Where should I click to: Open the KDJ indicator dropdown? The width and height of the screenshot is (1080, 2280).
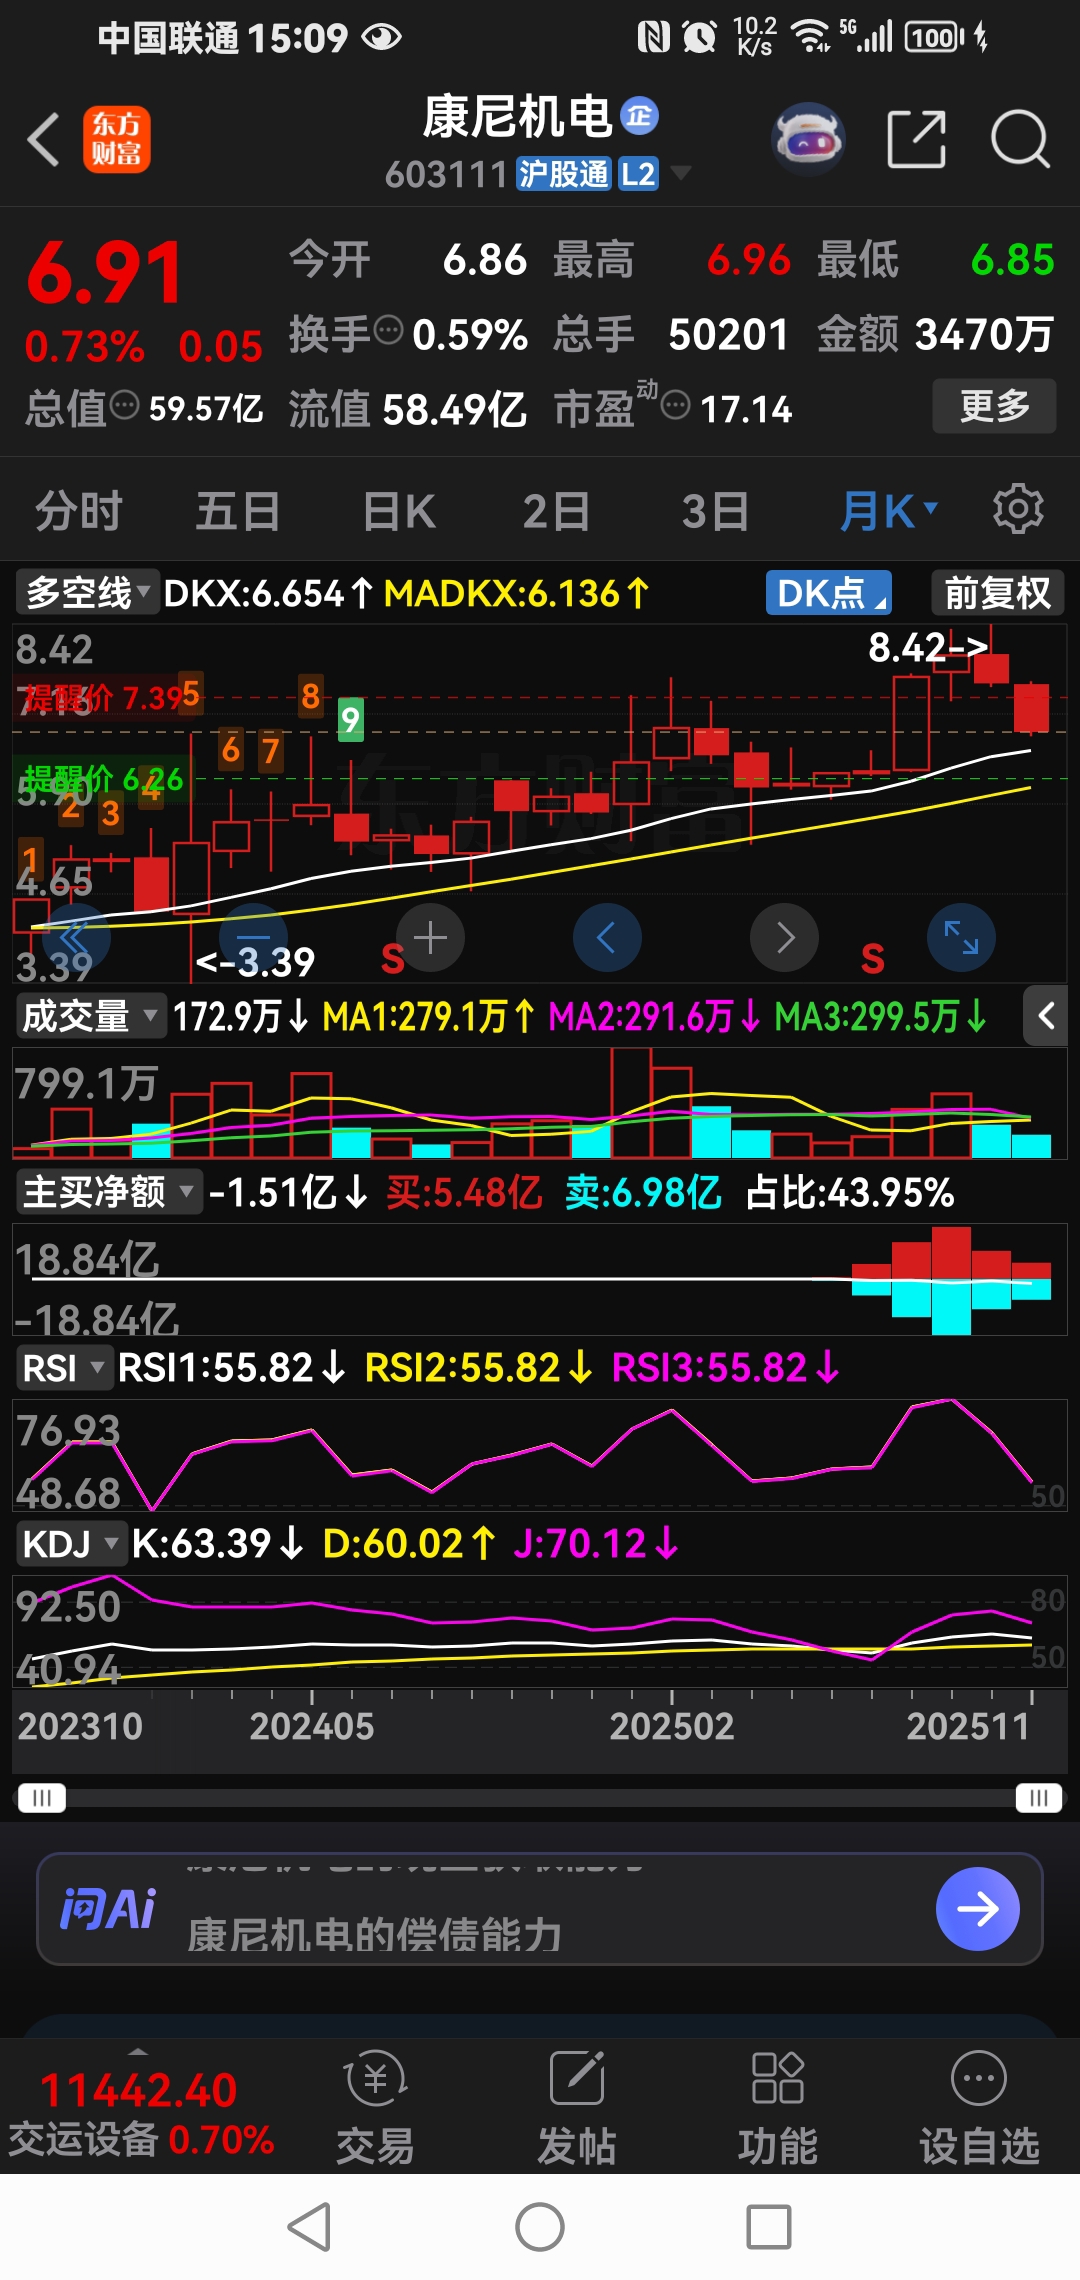(x=70, y=1544)
